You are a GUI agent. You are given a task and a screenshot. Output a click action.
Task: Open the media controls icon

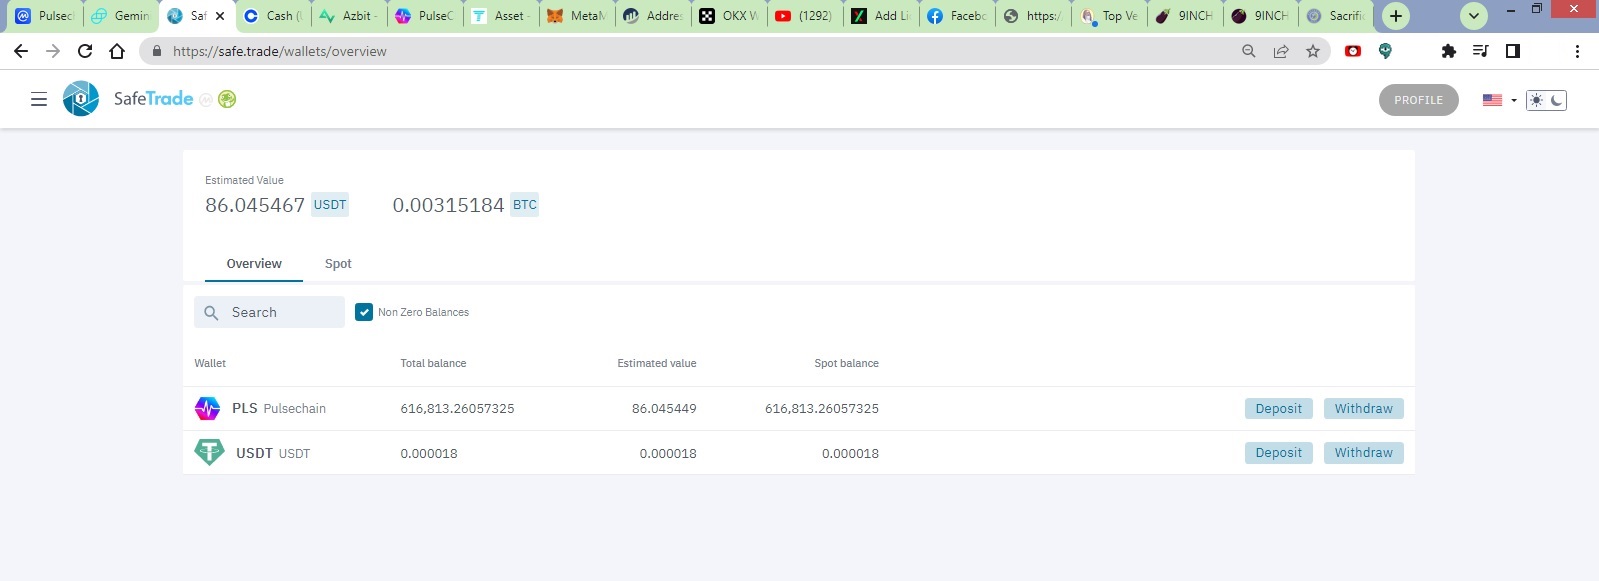pyautogui.click(x=1481, y=51)
